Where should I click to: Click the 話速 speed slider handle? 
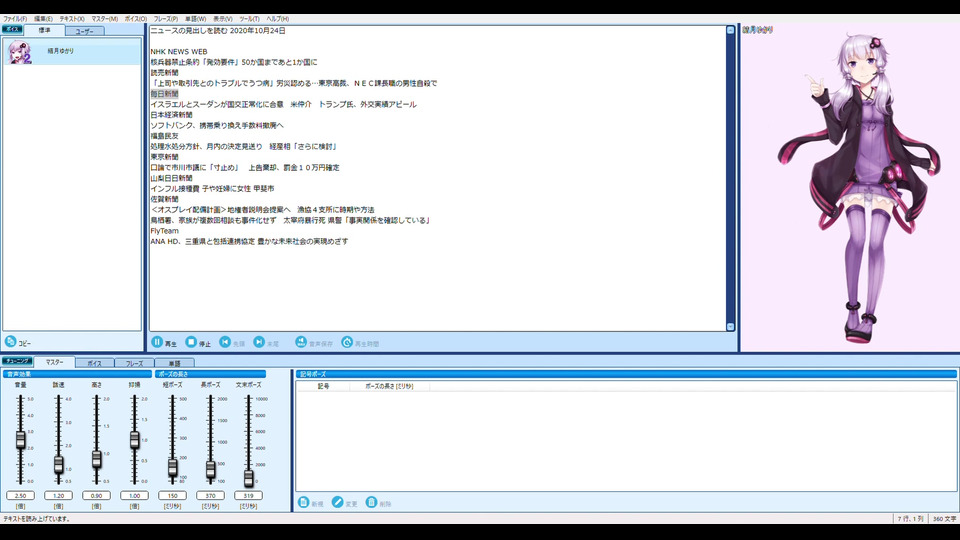pos(59,465)
